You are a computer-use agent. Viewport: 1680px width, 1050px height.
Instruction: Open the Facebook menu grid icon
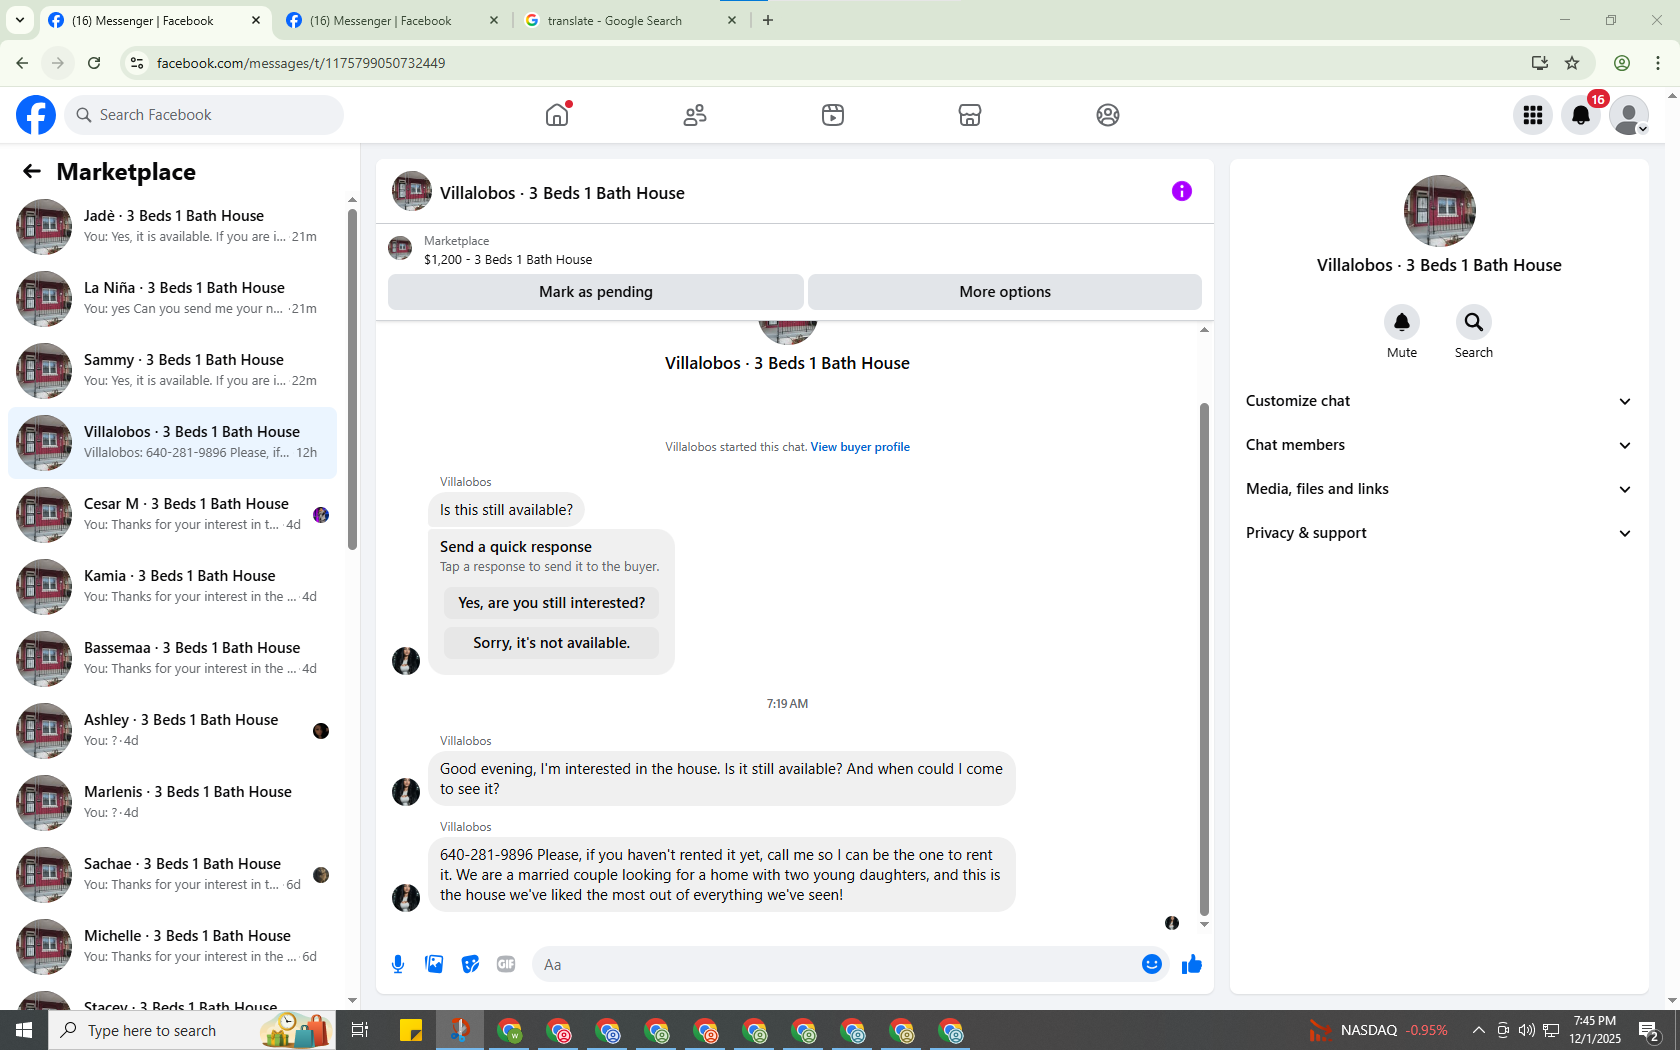(x=1533, y=115)
